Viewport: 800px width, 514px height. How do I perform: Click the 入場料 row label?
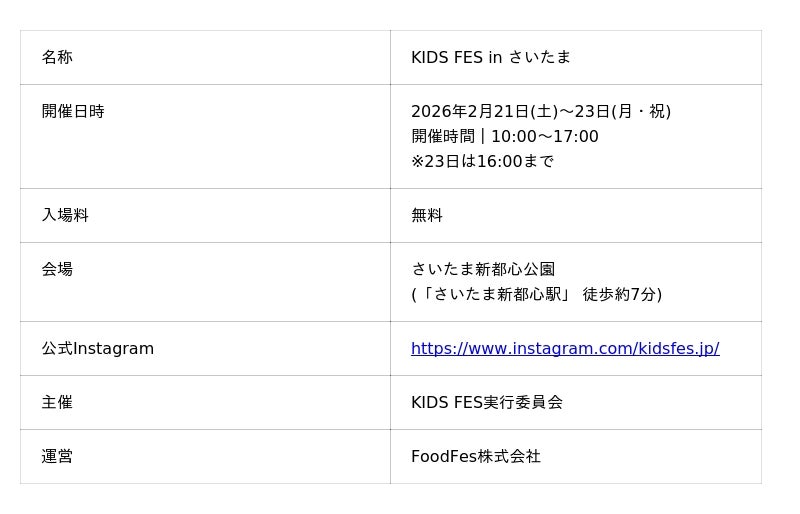click(x=65, y=216)
